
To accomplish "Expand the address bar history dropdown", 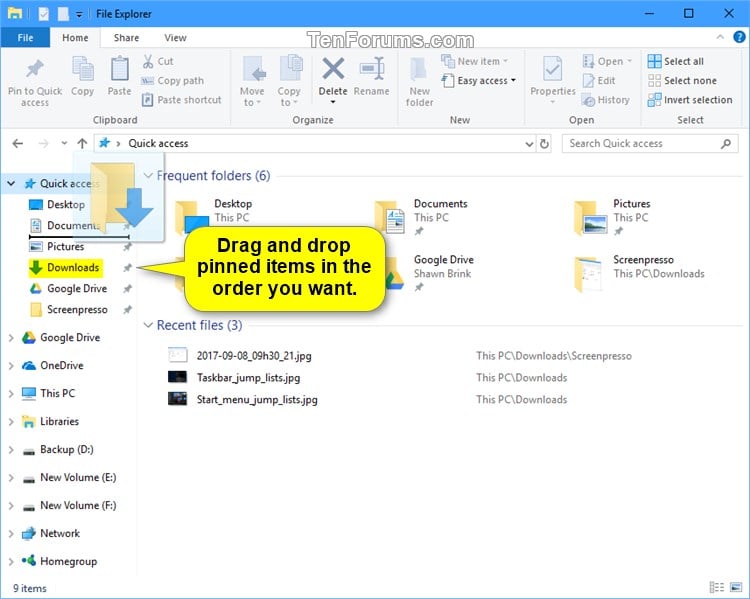I will pyautogui.click(x=529, y=144).
